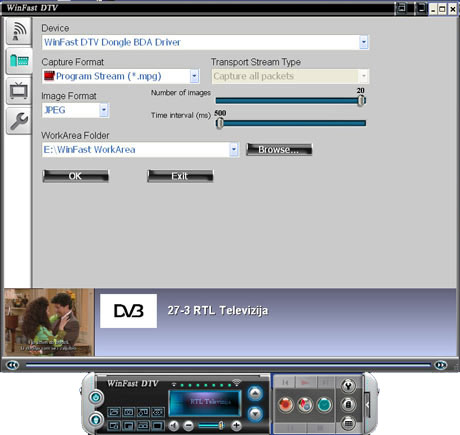The image size is (460, 435).
Task: Click the multicolor snapshot button on remote
Action: pyautogui.click(x=305, y=405)
